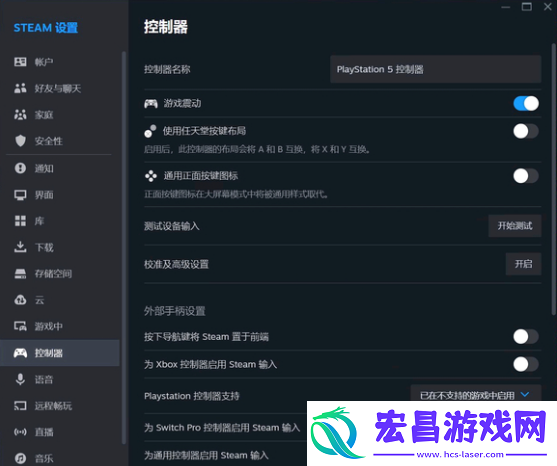Click 控制器名称 label
Image resolution: width=557 pixels, height=466 pixels.
(167, 69)
